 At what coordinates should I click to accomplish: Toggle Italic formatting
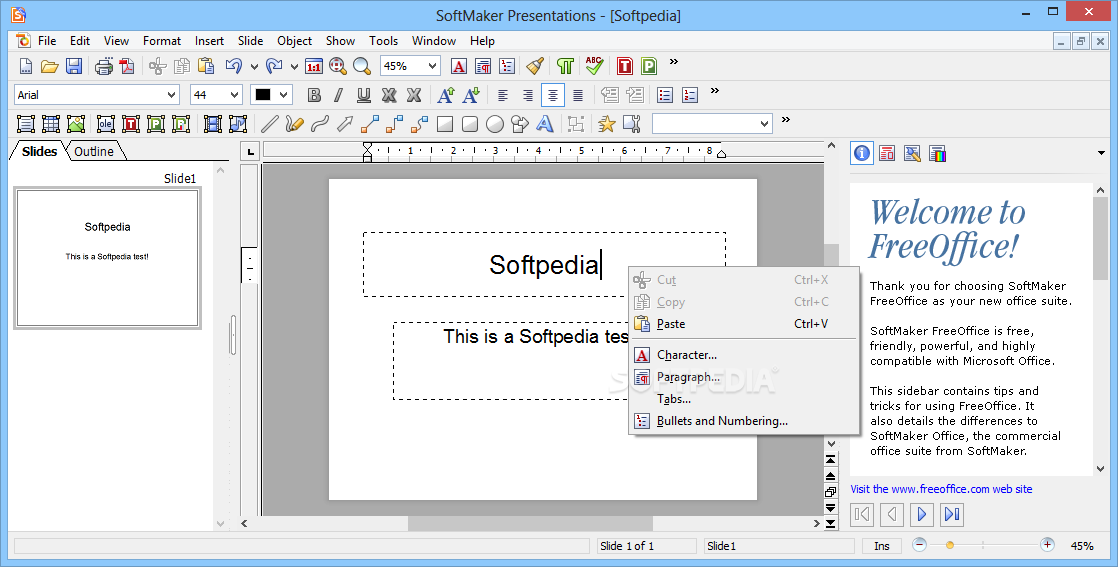339,95
